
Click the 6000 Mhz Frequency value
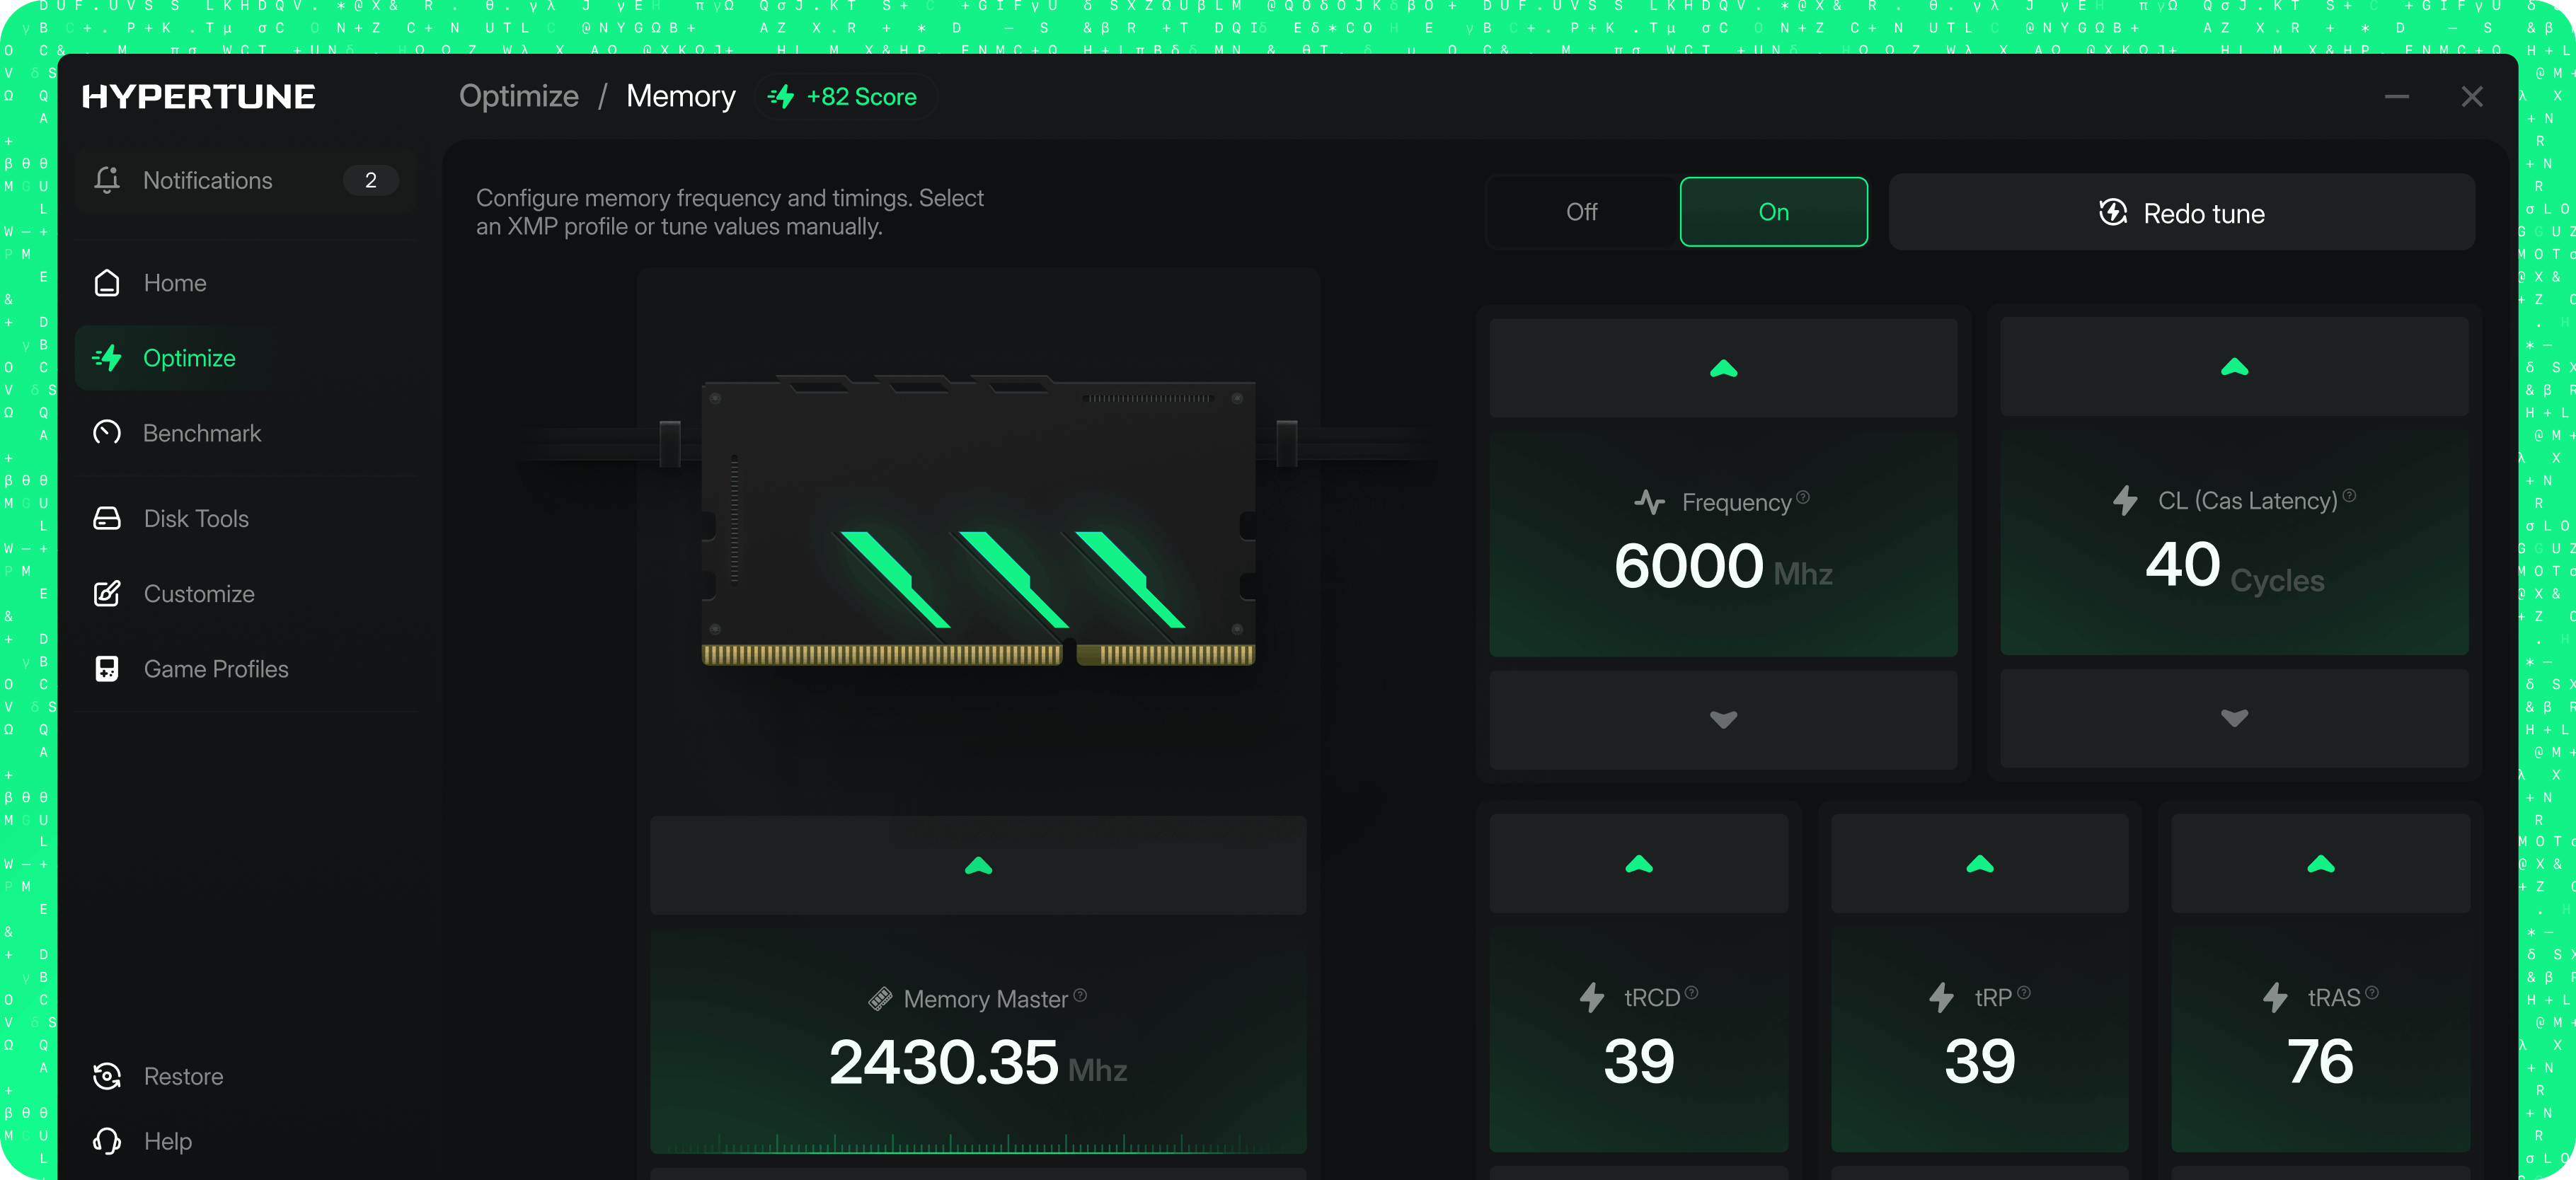[x=1724, y=566]
